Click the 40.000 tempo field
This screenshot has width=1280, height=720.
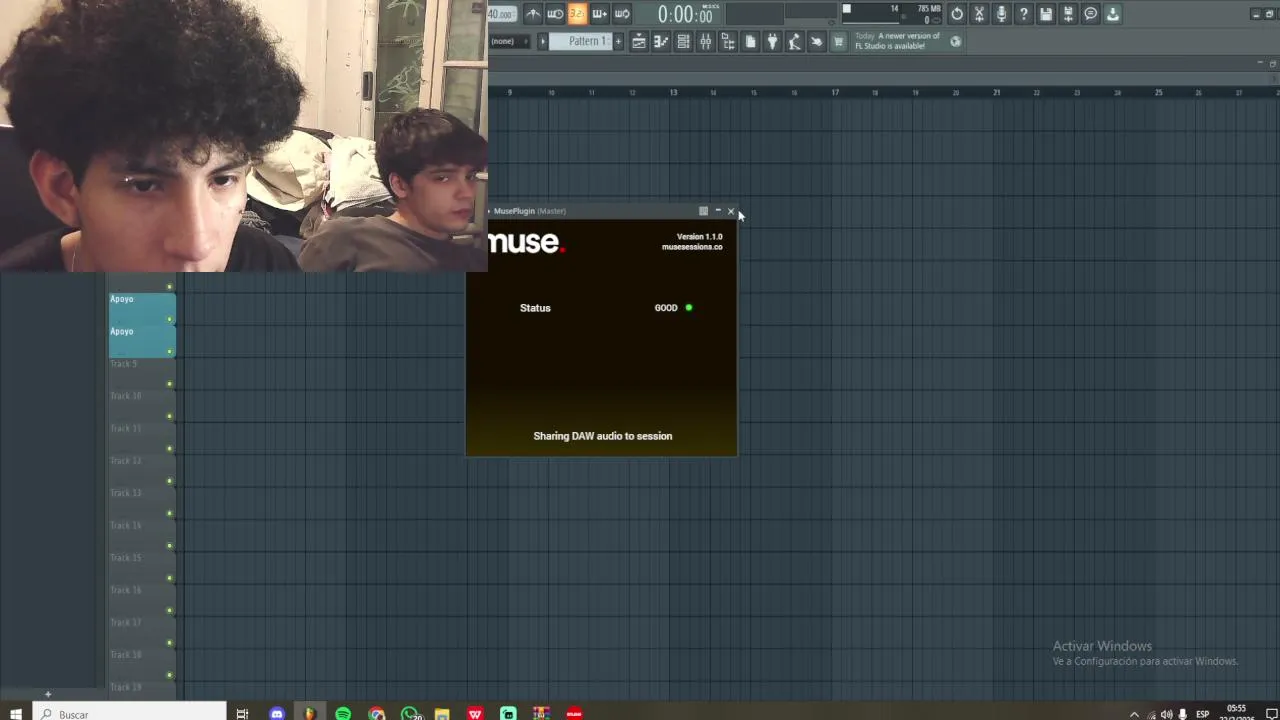tap(501, 14)
